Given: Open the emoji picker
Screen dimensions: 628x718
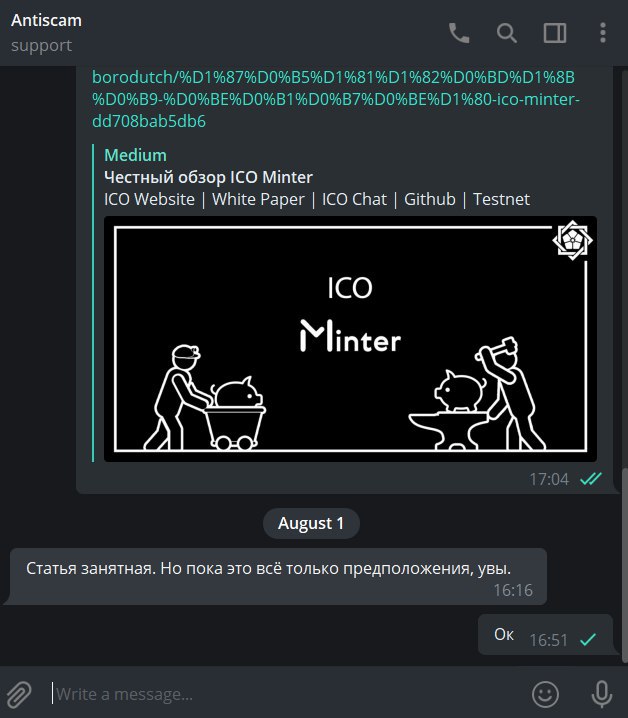Looking at the screenshot, I should pyautogui.click(x=545, y=694).
